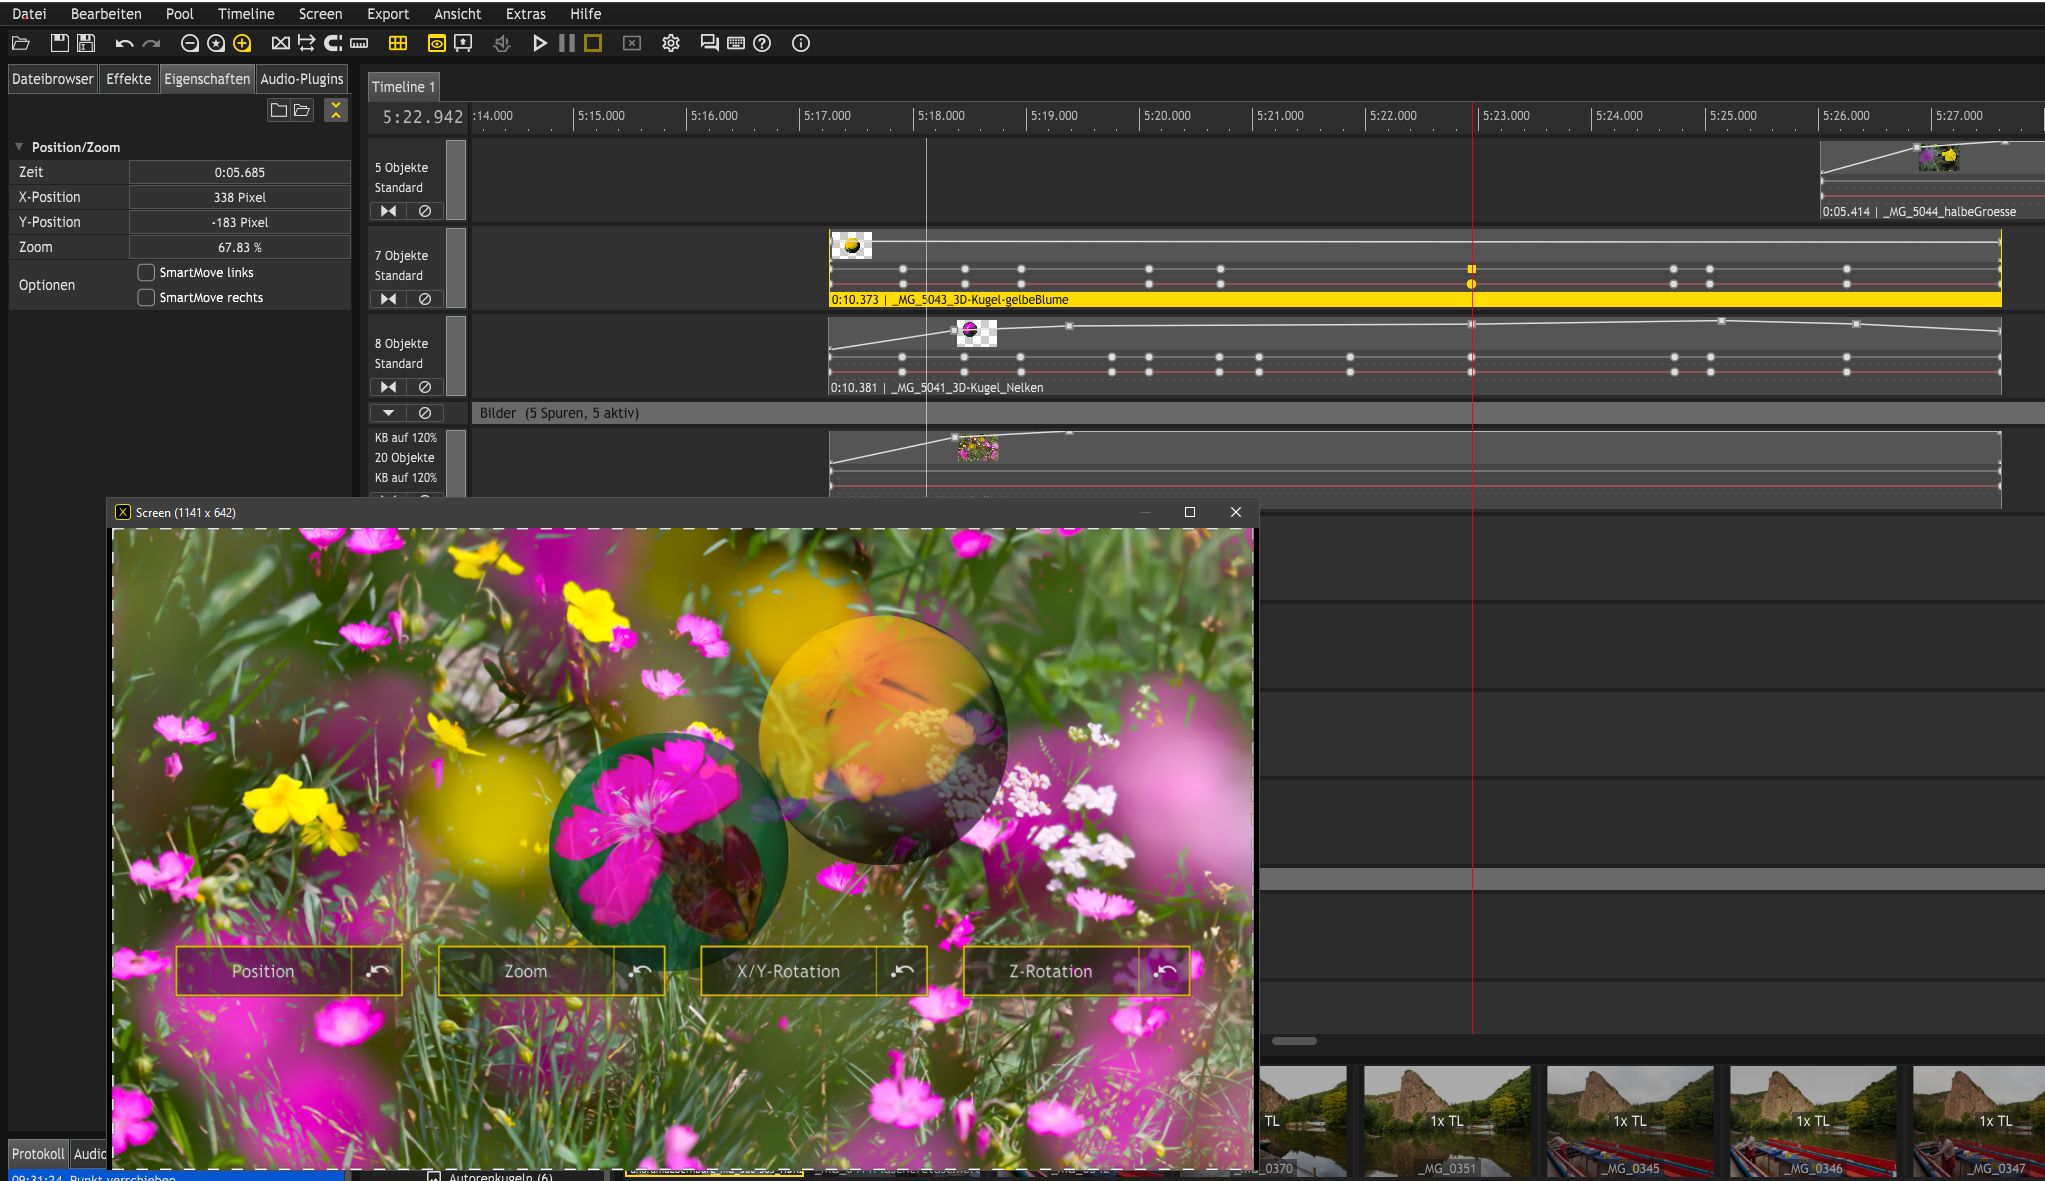Click the Zoom value 67.83 % field
Image resolution: width=2045 pixels, height=1181 pixels.
tap(240, 247)
